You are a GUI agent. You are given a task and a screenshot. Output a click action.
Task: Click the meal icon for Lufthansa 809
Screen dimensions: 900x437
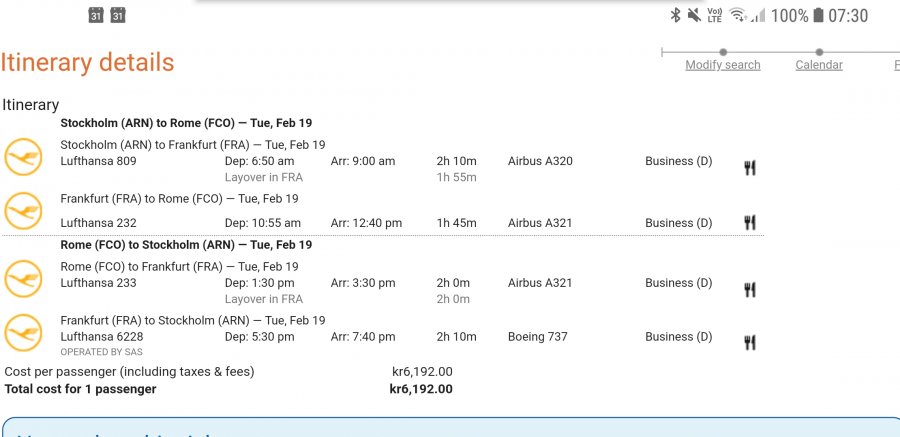pos(749,168)
